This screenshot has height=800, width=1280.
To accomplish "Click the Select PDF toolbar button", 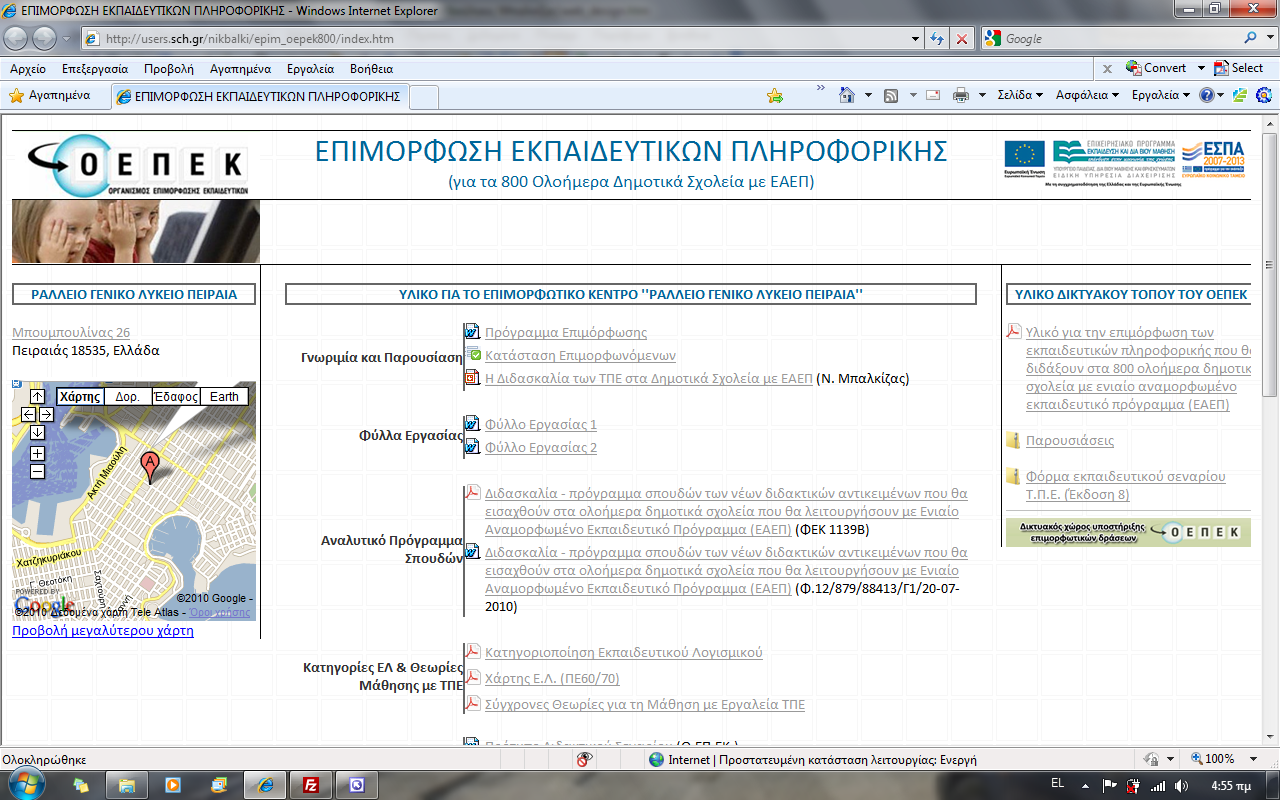I will point(1239,68).
